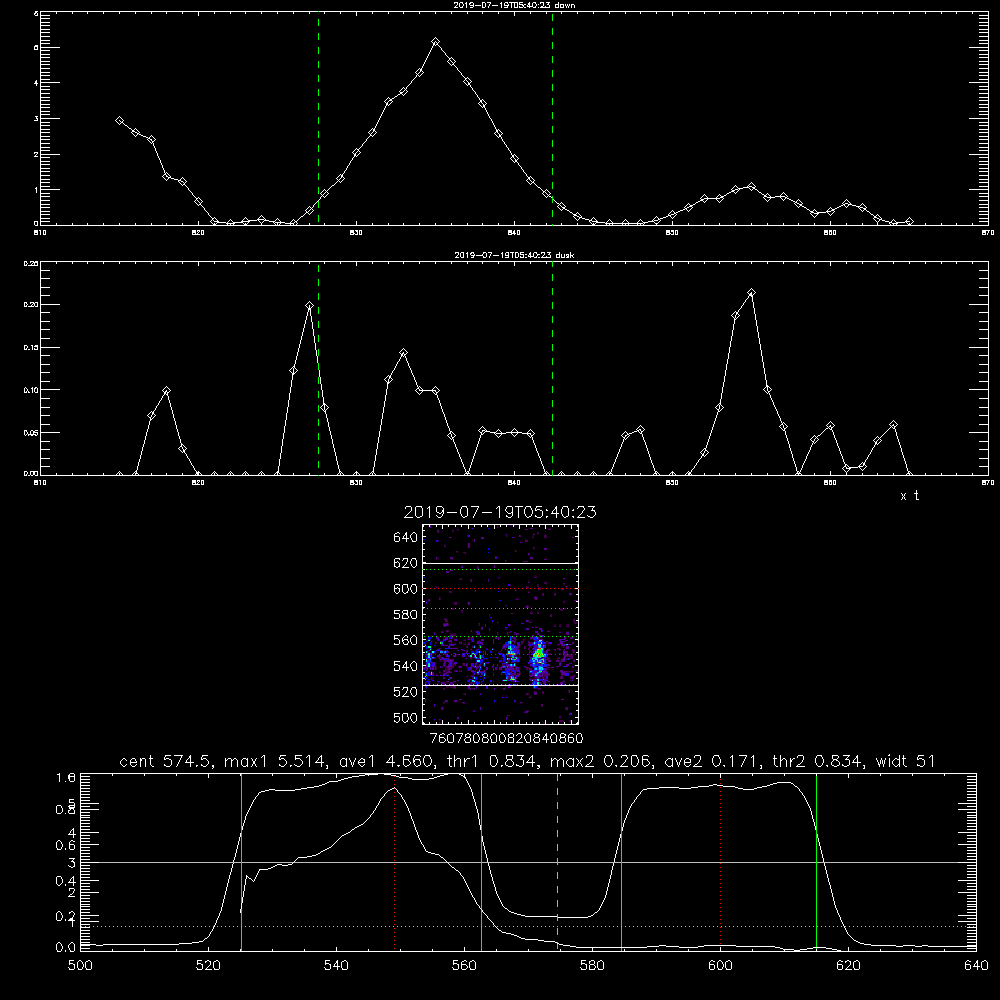Image resolution: width=1000 pixels, height=1000 pixels.
Task: Click the '500' x-axis label of bottom plot
Action: 80,966
